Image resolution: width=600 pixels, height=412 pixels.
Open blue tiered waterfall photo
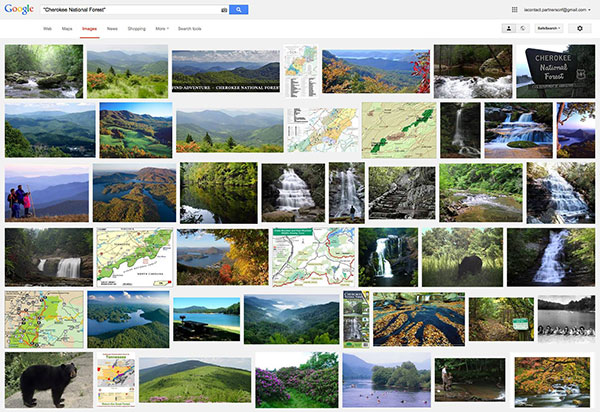click(x=518, y=130)
